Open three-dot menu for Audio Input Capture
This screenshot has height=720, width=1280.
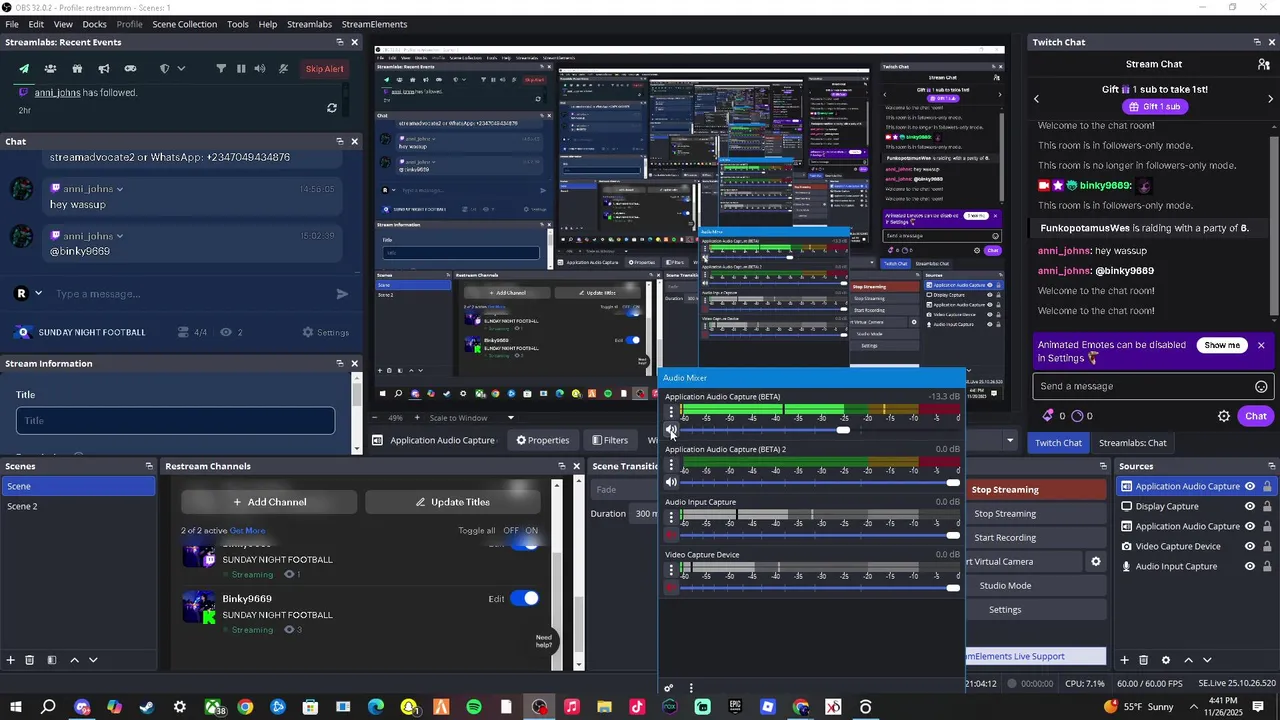point(671,517)
